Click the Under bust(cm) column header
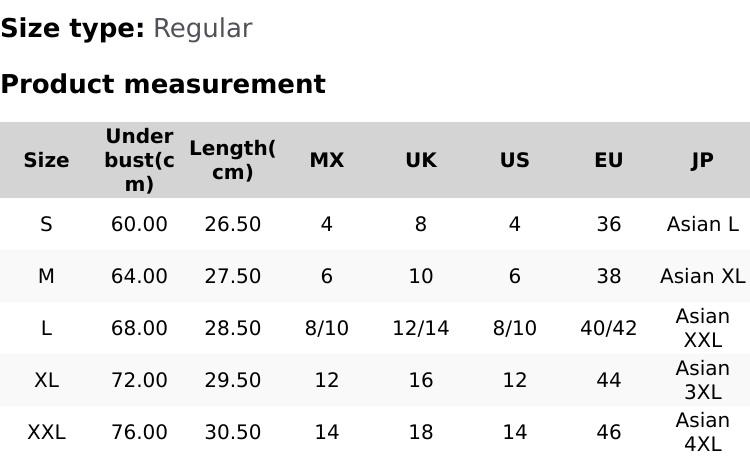Image resolution: width=750 pixels, height=458 pixels. 139,160
